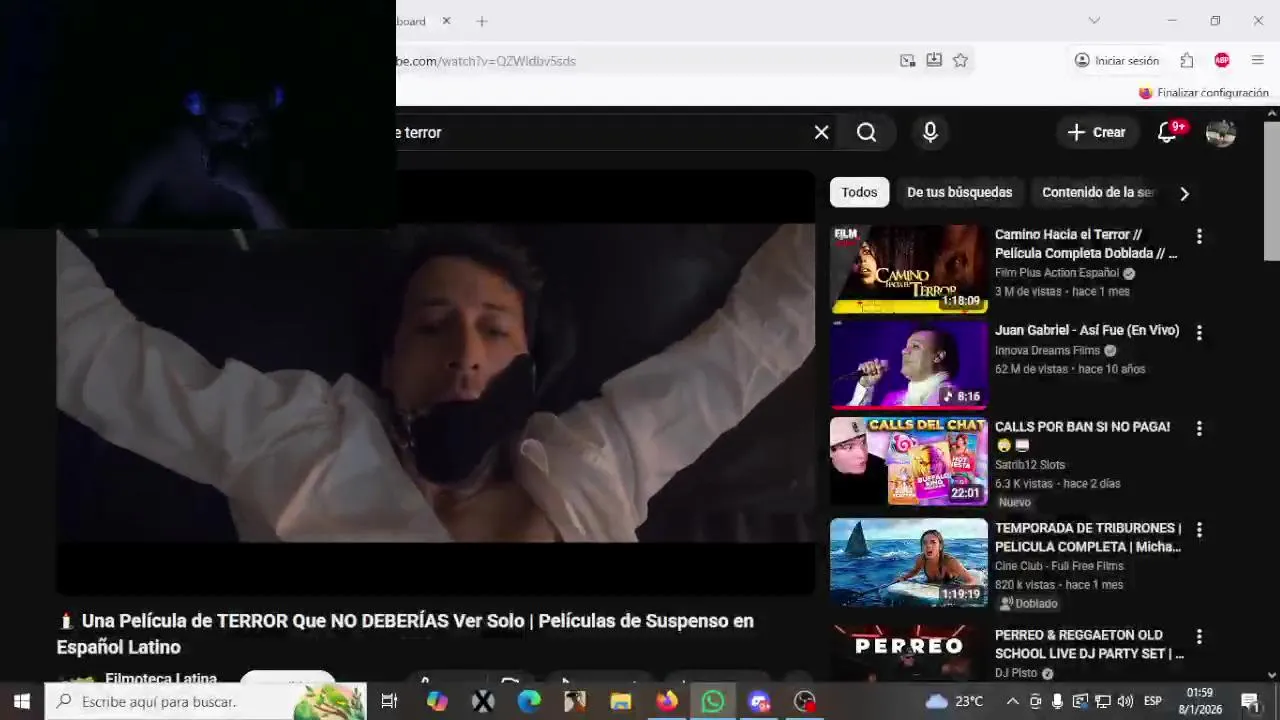Open options for CALLS POR BAN video
The image size is (1280, 720).
[x=1199, y=428]
